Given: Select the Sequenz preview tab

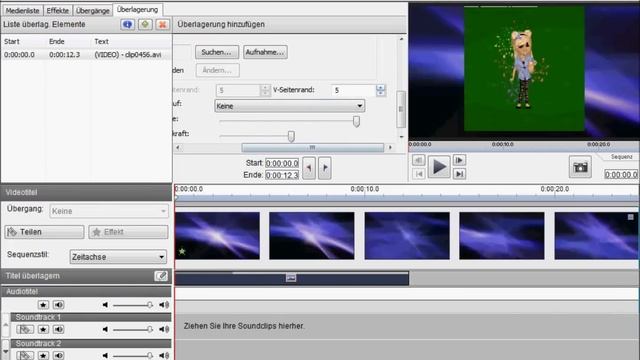Looking at the screenshot, I should [x=621, y=157].
